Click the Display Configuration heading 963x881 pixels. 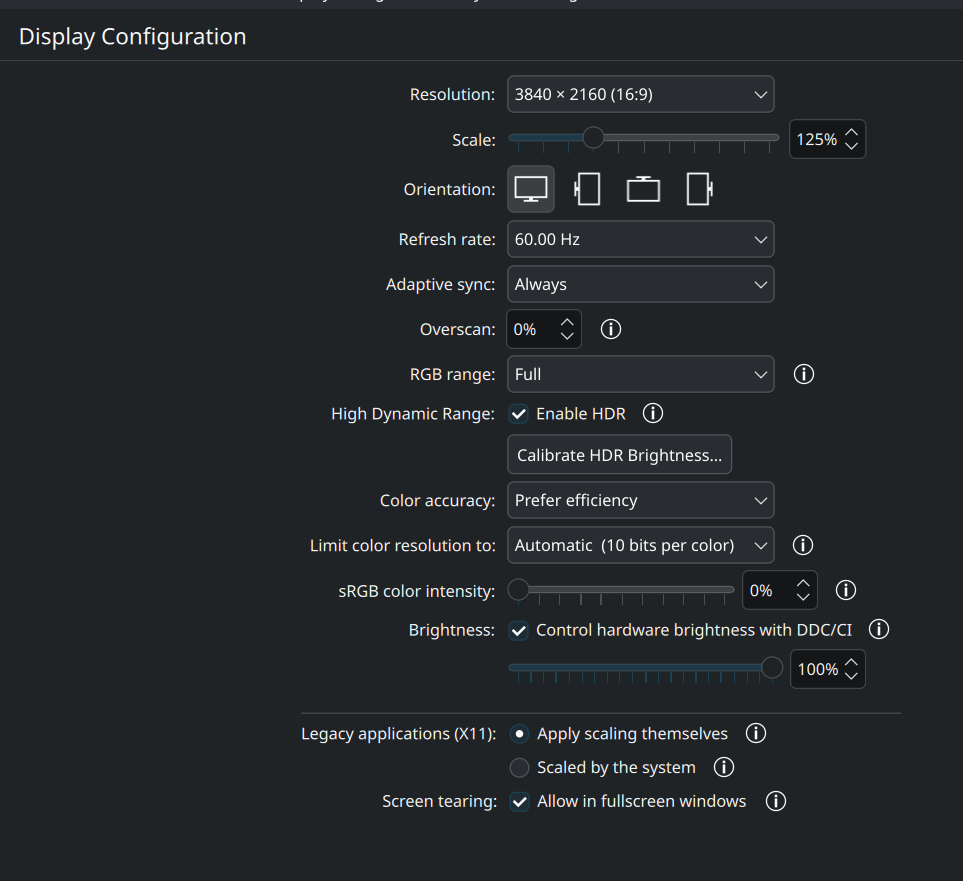[133, 36]
